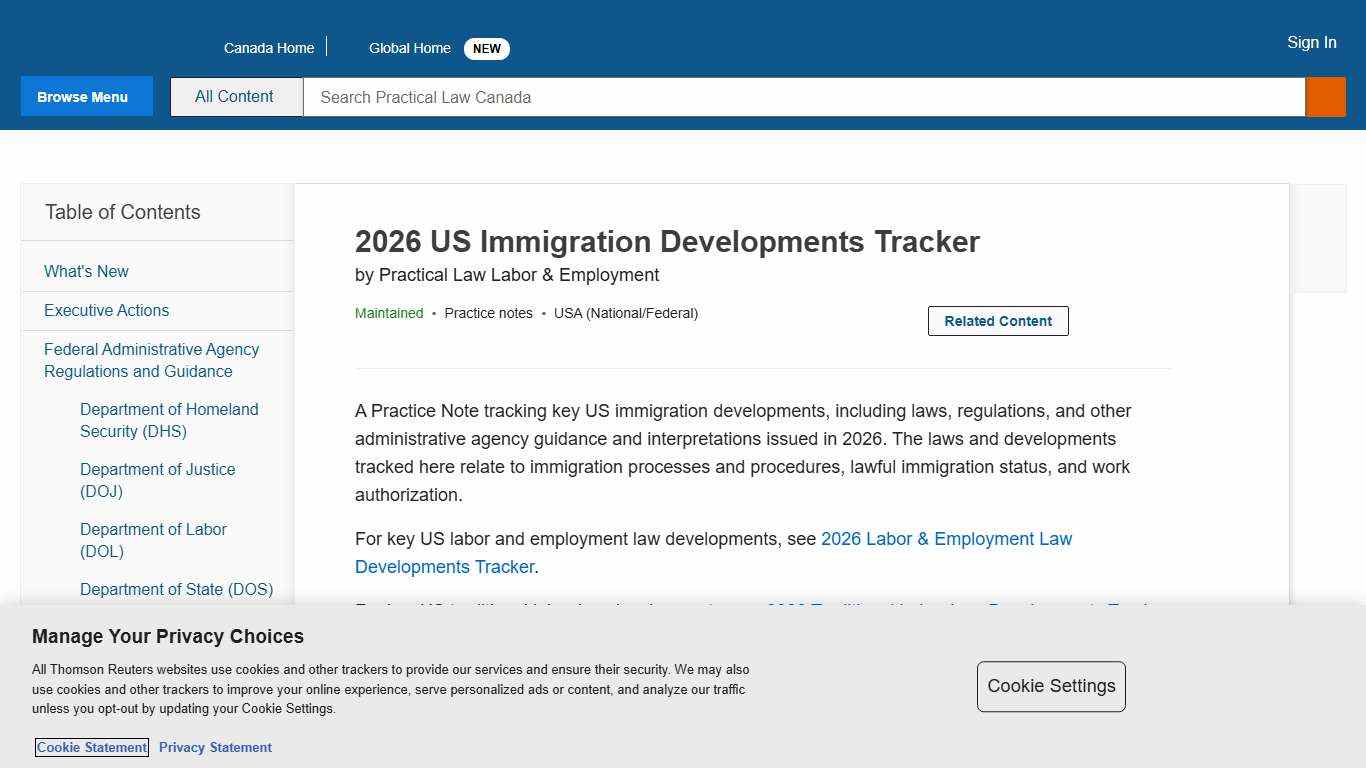Viewport: 1366px width, 768px height.
Task: Click the green Maintained status indicator
Action: coord(389,313)
